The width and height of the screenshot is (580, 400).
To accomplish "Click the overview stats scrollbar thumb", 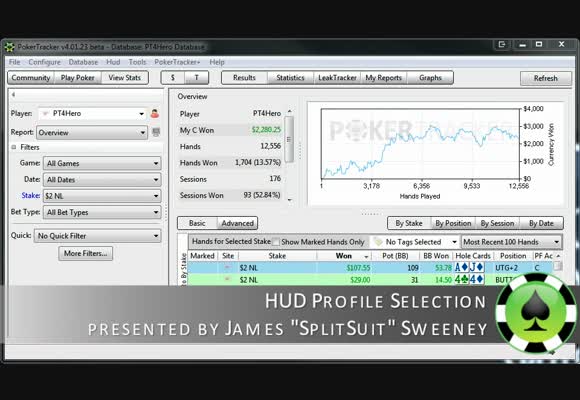I will (289, 139).
